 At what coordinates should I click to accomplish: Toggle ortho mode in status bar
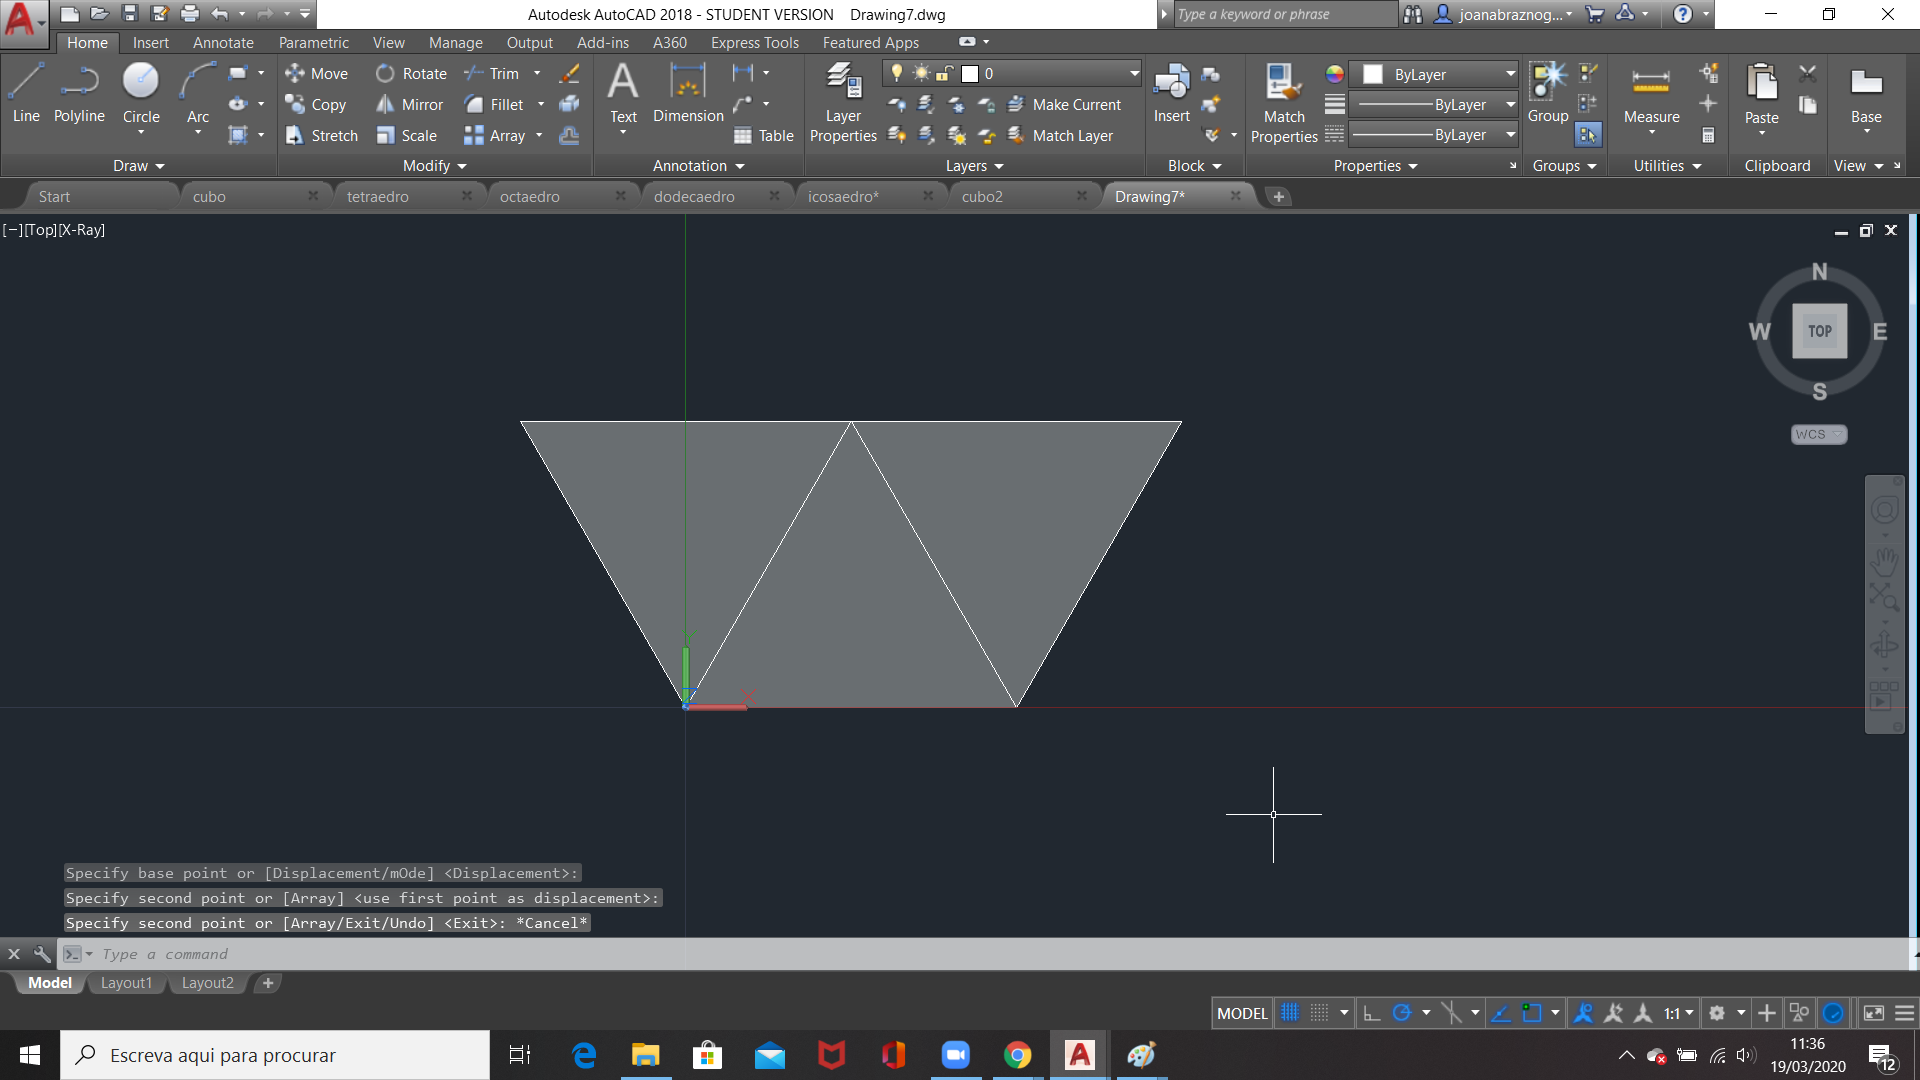pyautogui.click(x=1372, y=1013)
